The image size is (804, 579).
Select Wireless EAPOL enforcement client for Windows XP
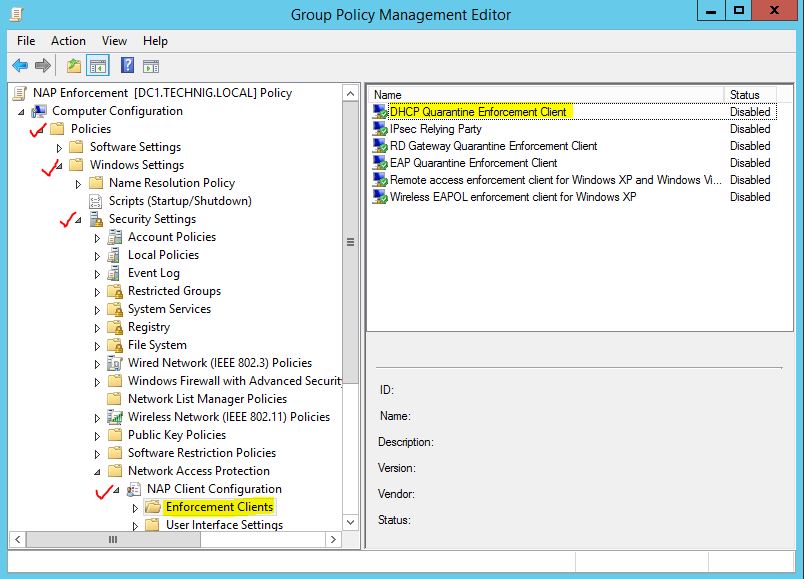point(499,197)
